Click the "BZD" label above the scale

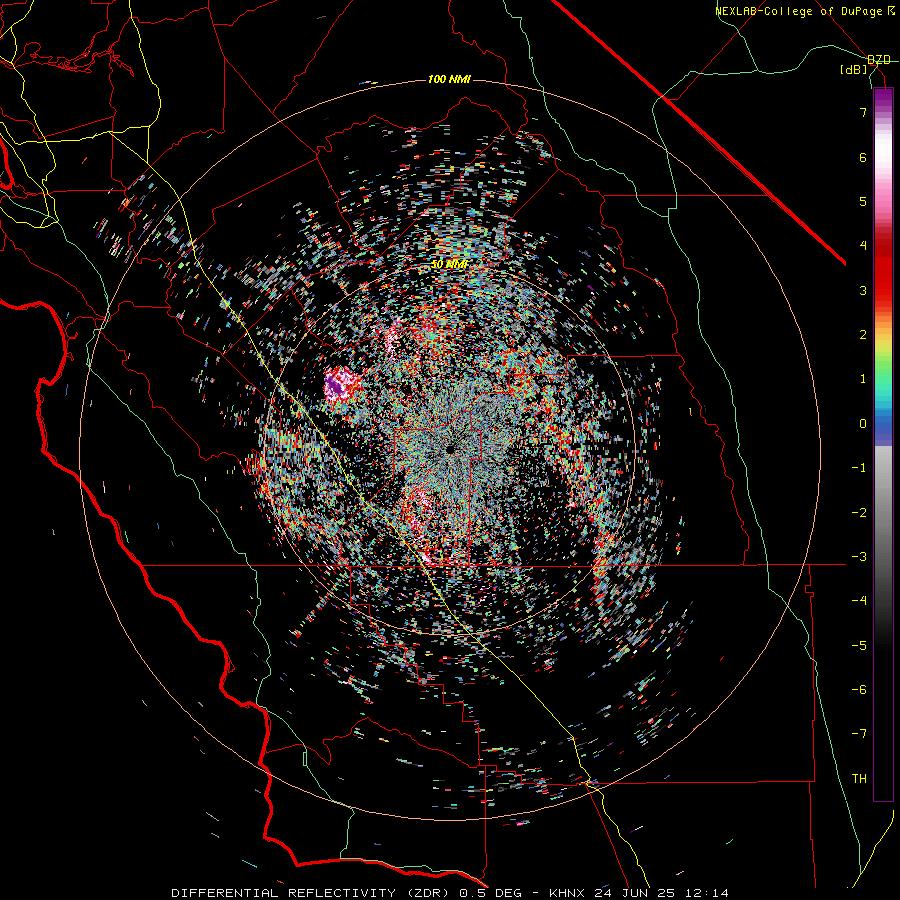(x=879, y=59)
